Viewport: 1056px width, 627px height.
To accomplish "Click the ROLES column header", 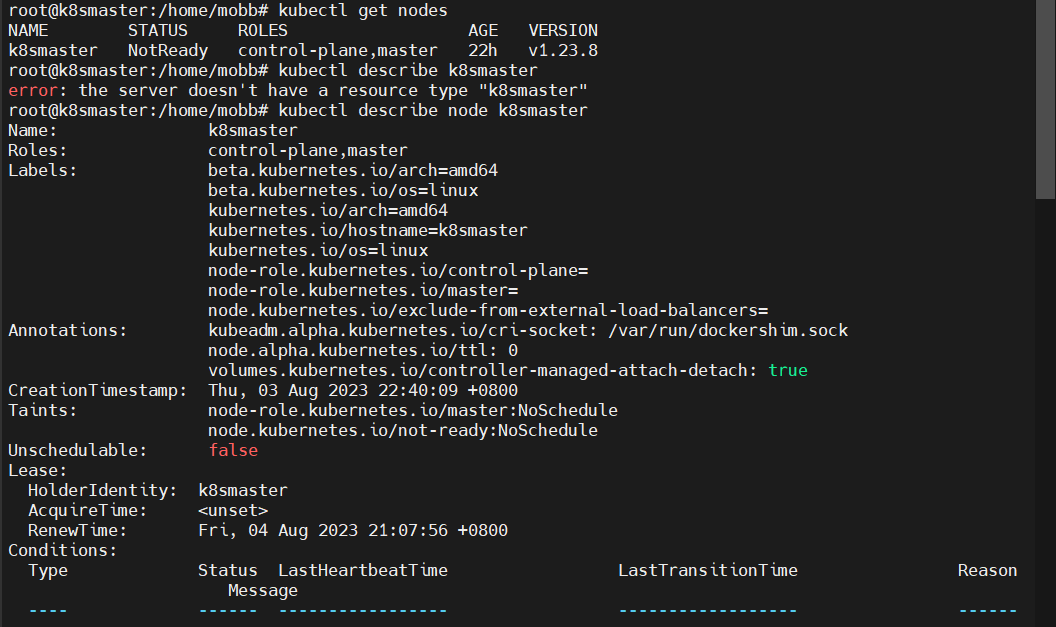I will [x=263, y=30].
